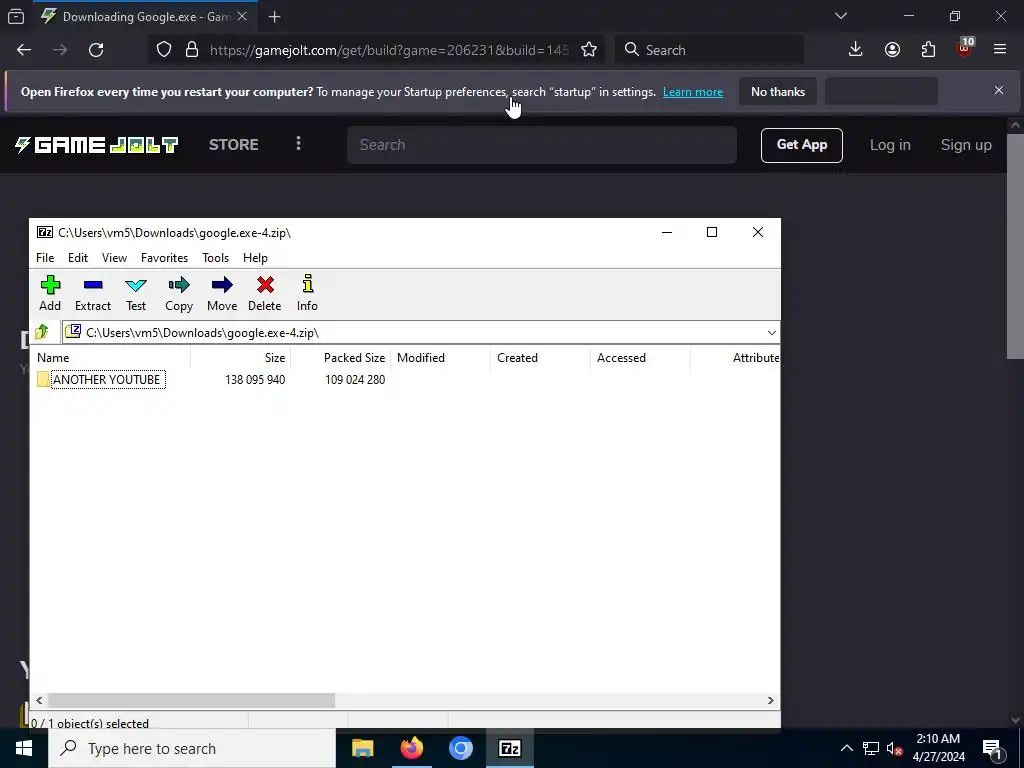Click Firefox Back navigation arrow
The image size is (1024, 768).
tap(24, 50)
